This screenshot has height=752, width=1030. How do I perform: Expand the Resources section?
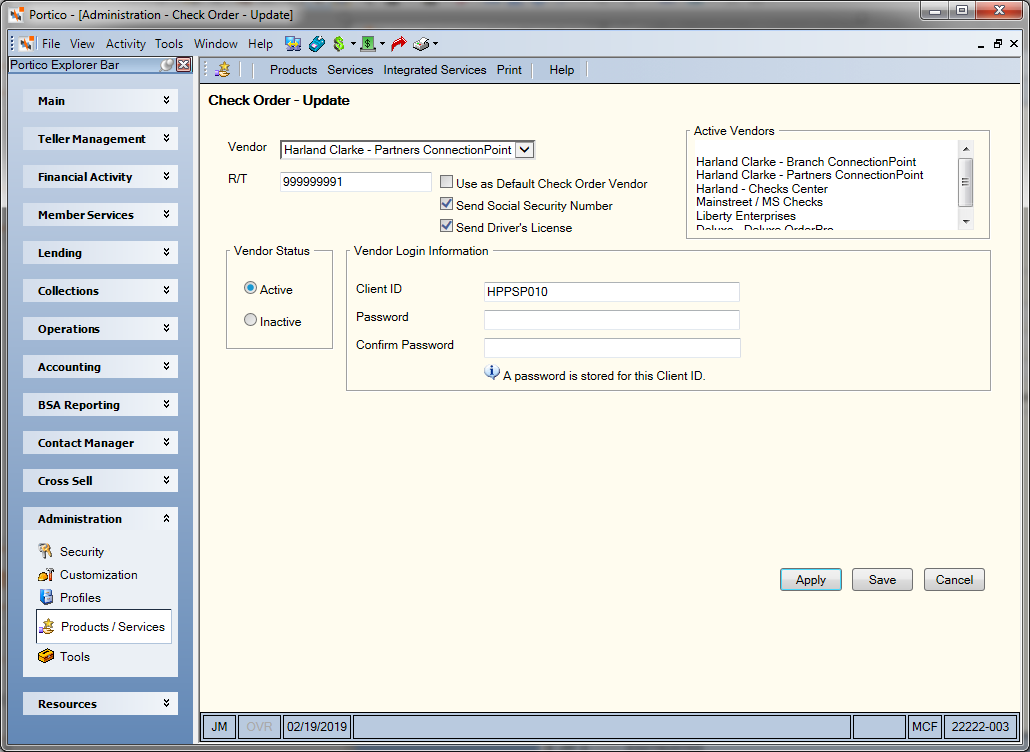pos(101,703)
